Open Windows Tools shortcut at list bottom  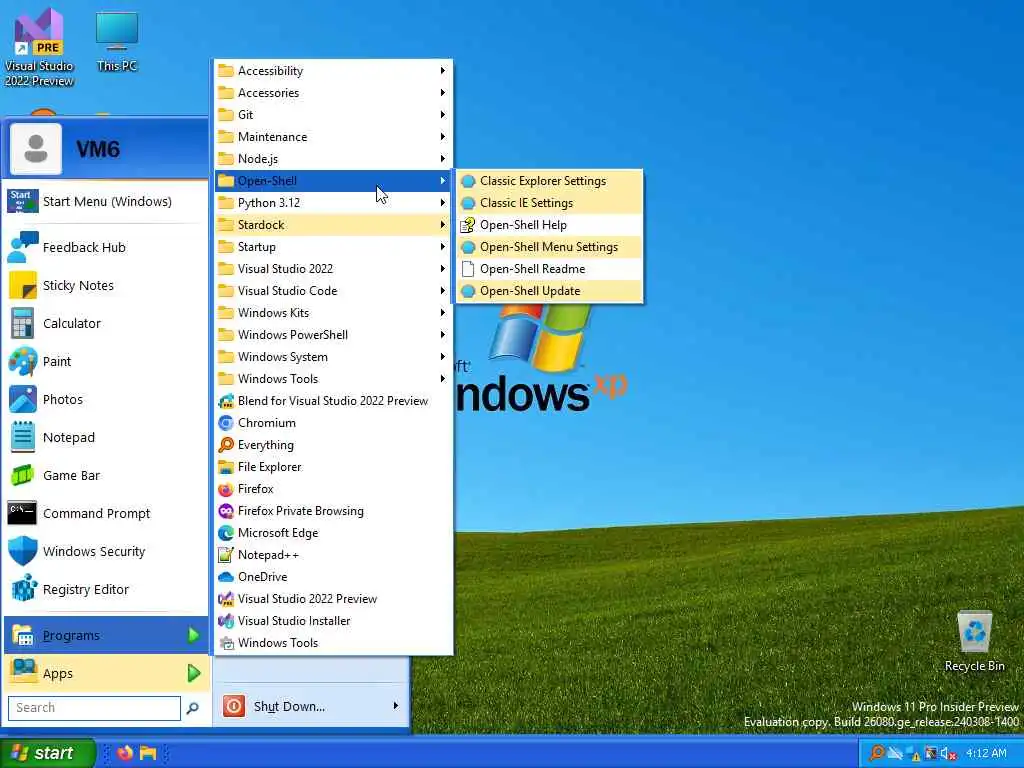pos(334,643)
